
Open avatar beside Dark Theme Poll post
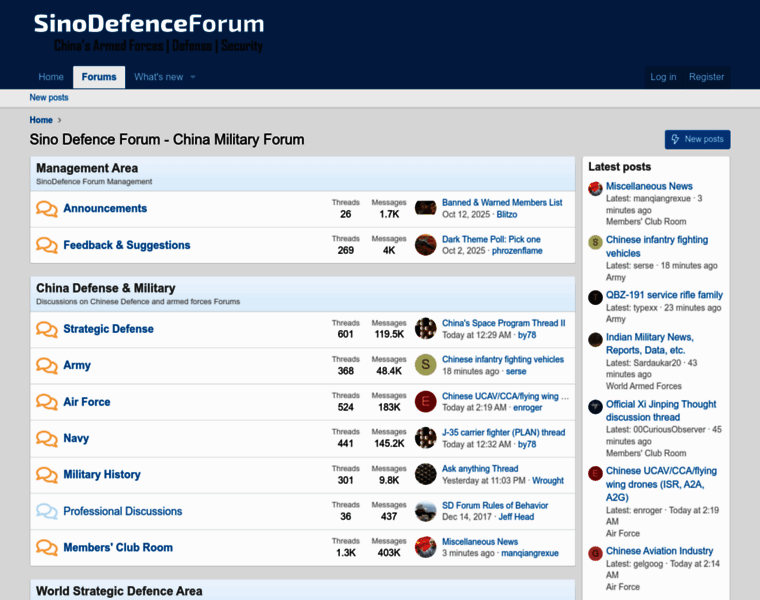(x=426, y=245)
